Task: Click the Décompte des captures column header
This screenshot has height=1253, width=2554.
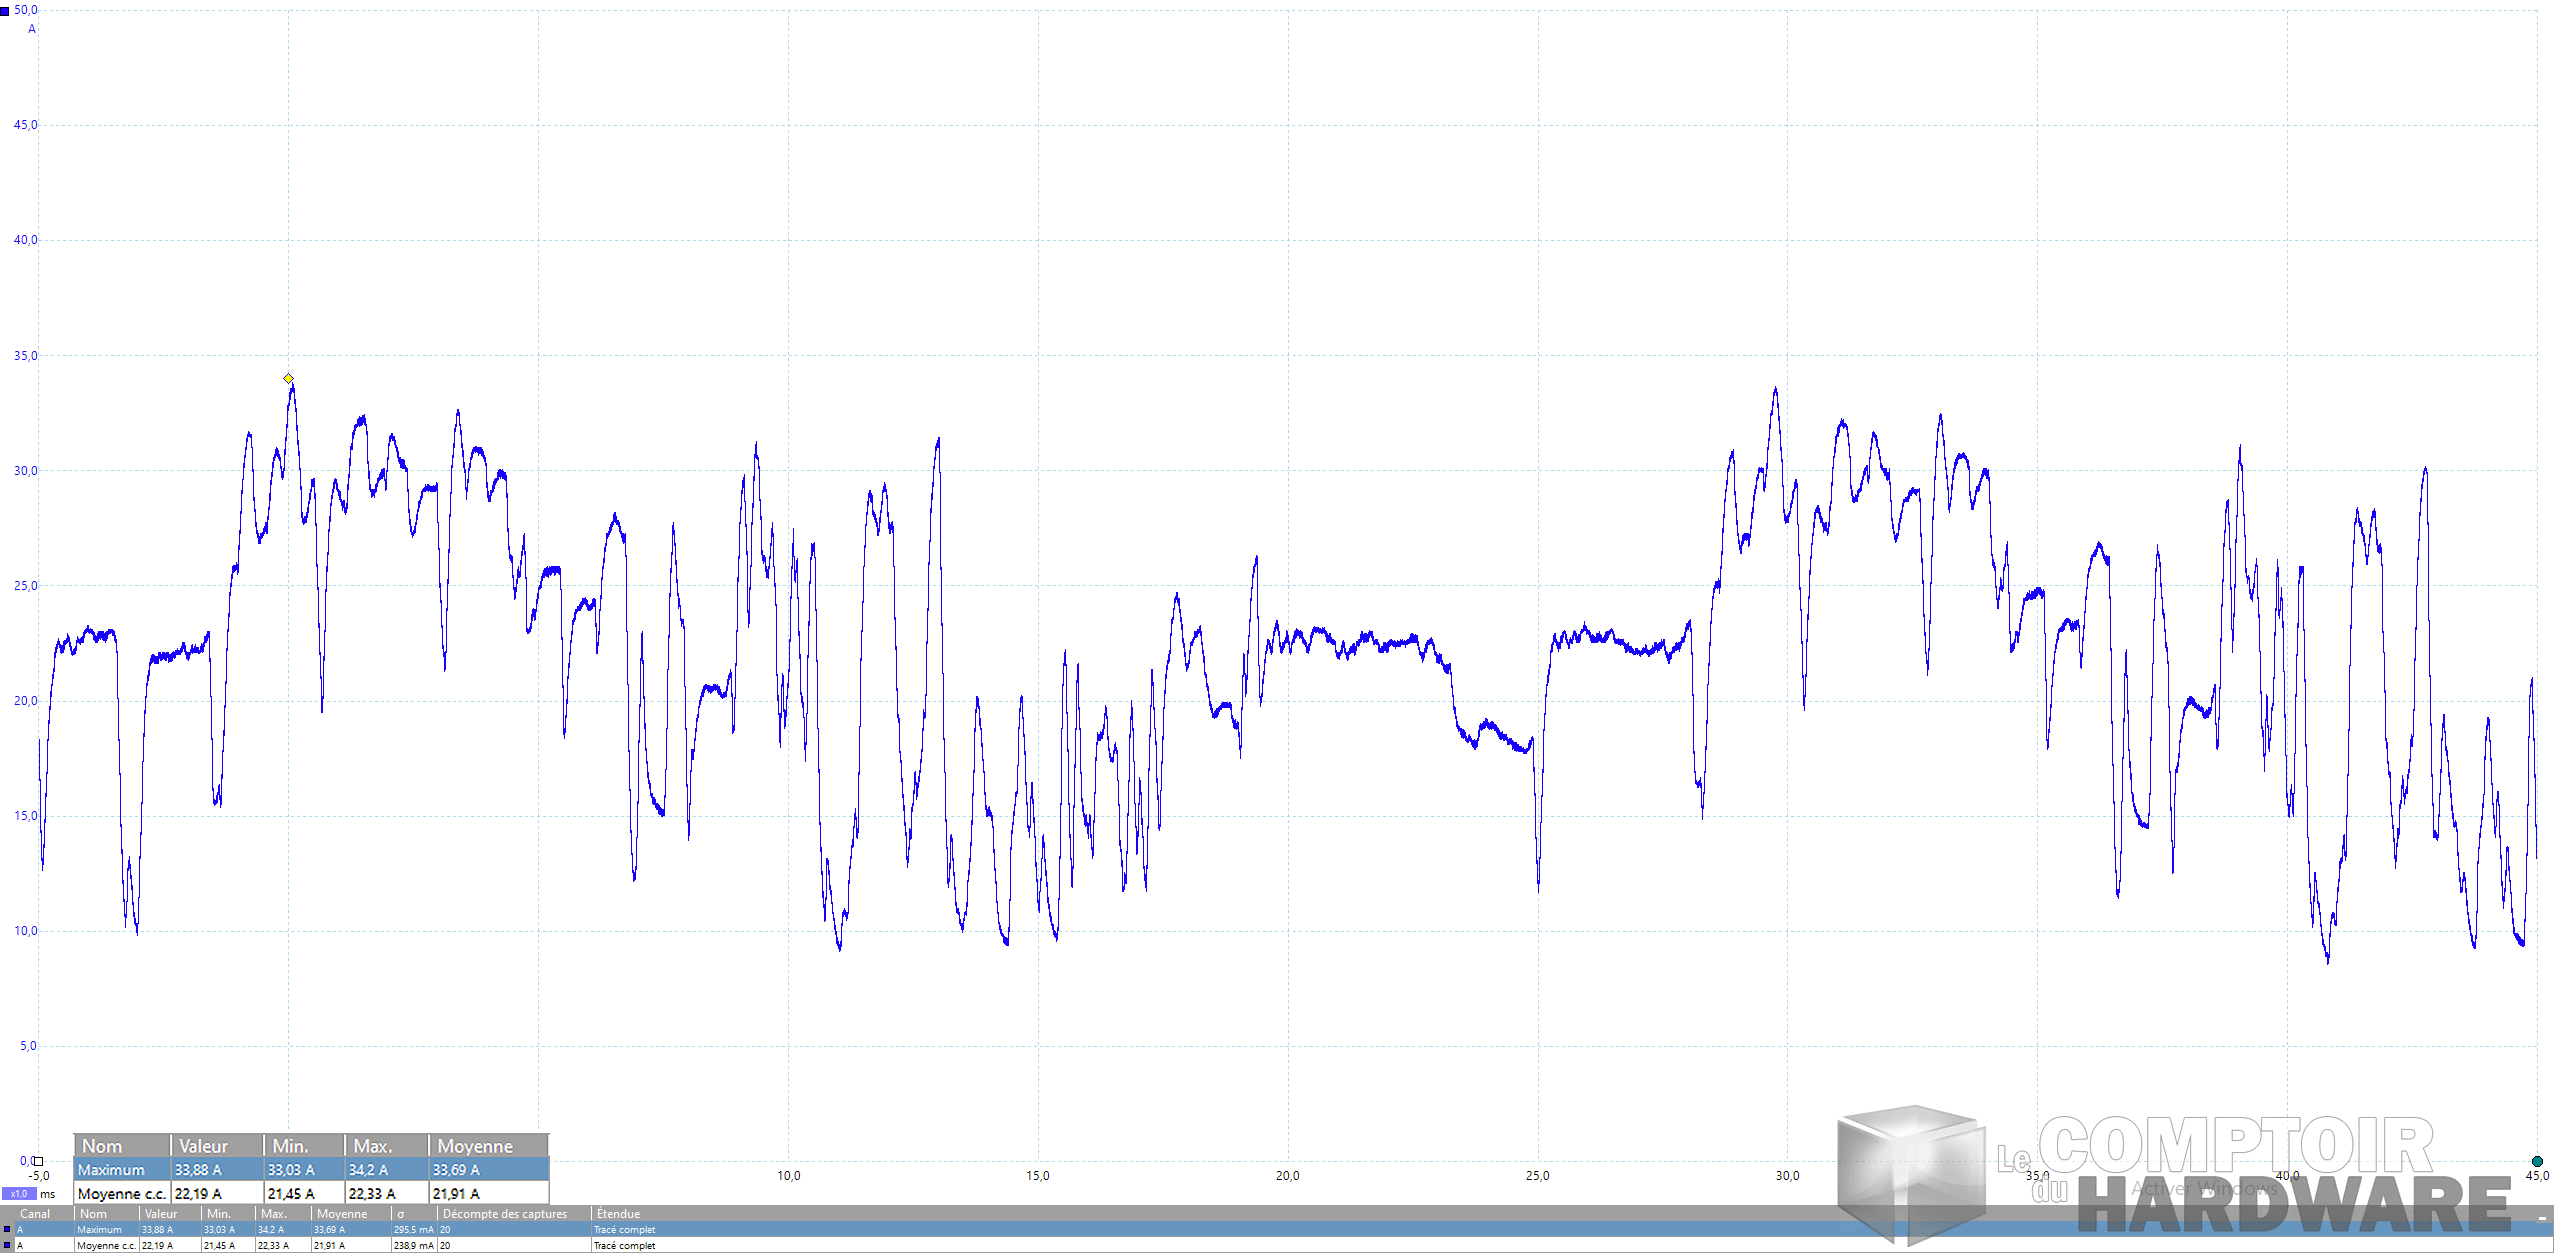Action: pos(504,1214)
